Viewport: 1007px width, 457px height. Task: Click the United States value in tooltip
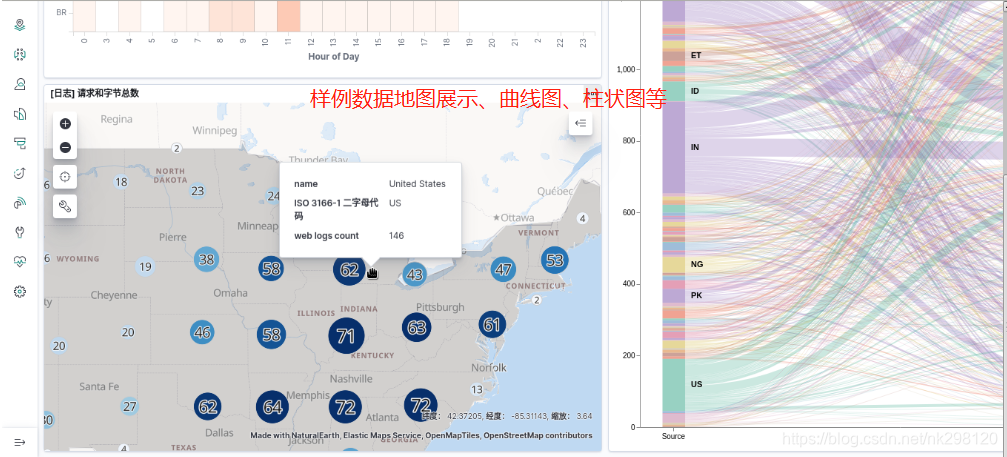click(x=417, y=184)
